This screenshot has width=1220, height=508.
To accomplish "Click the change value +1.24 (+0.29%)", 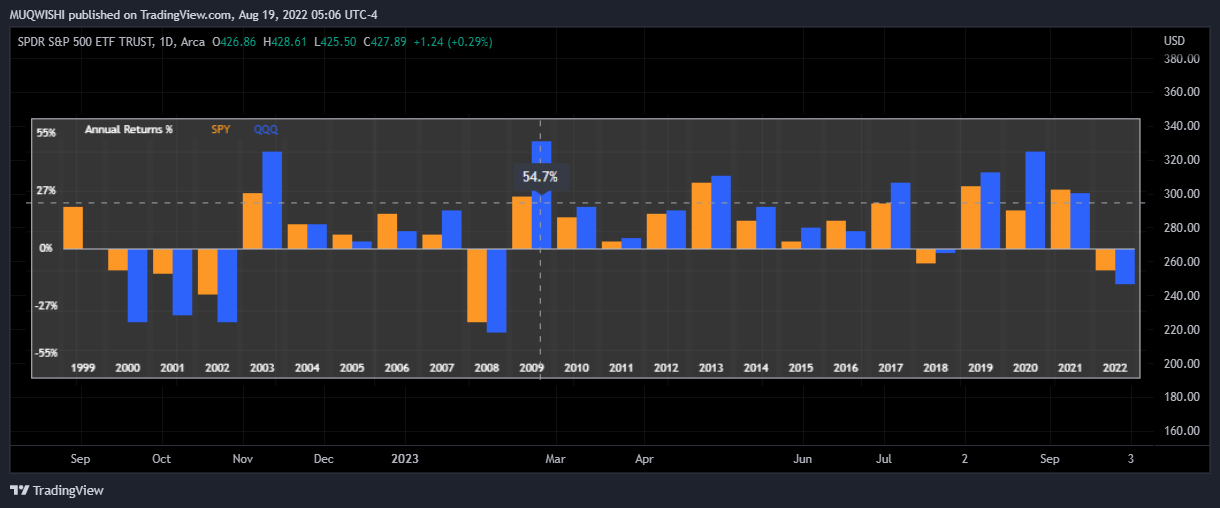I will click(454, 42).
